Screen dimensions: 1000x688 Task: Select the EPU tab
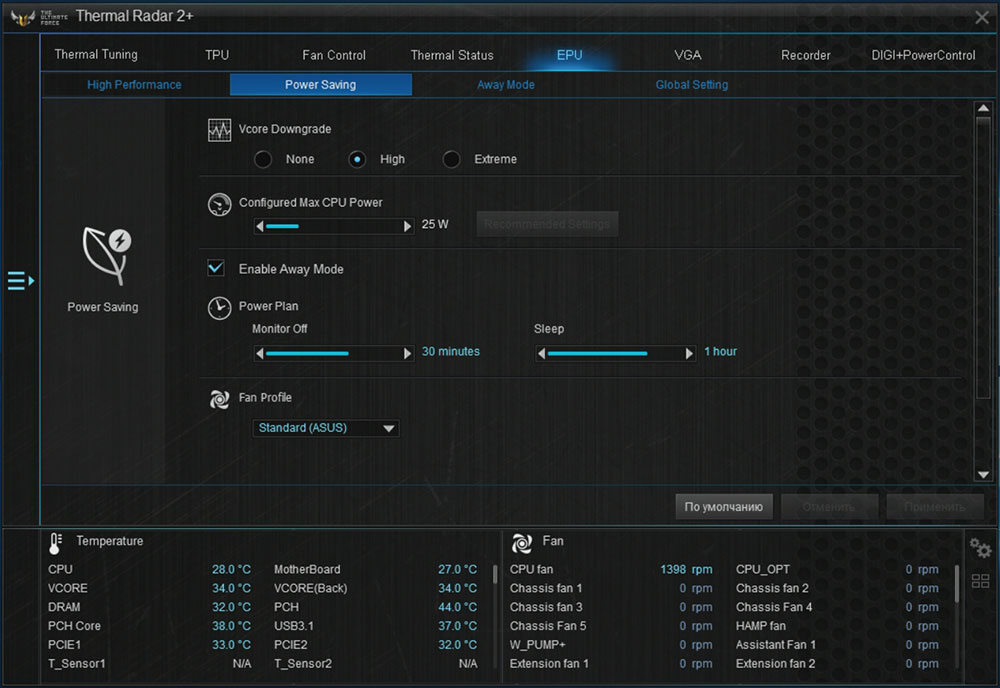click(570, 55)
